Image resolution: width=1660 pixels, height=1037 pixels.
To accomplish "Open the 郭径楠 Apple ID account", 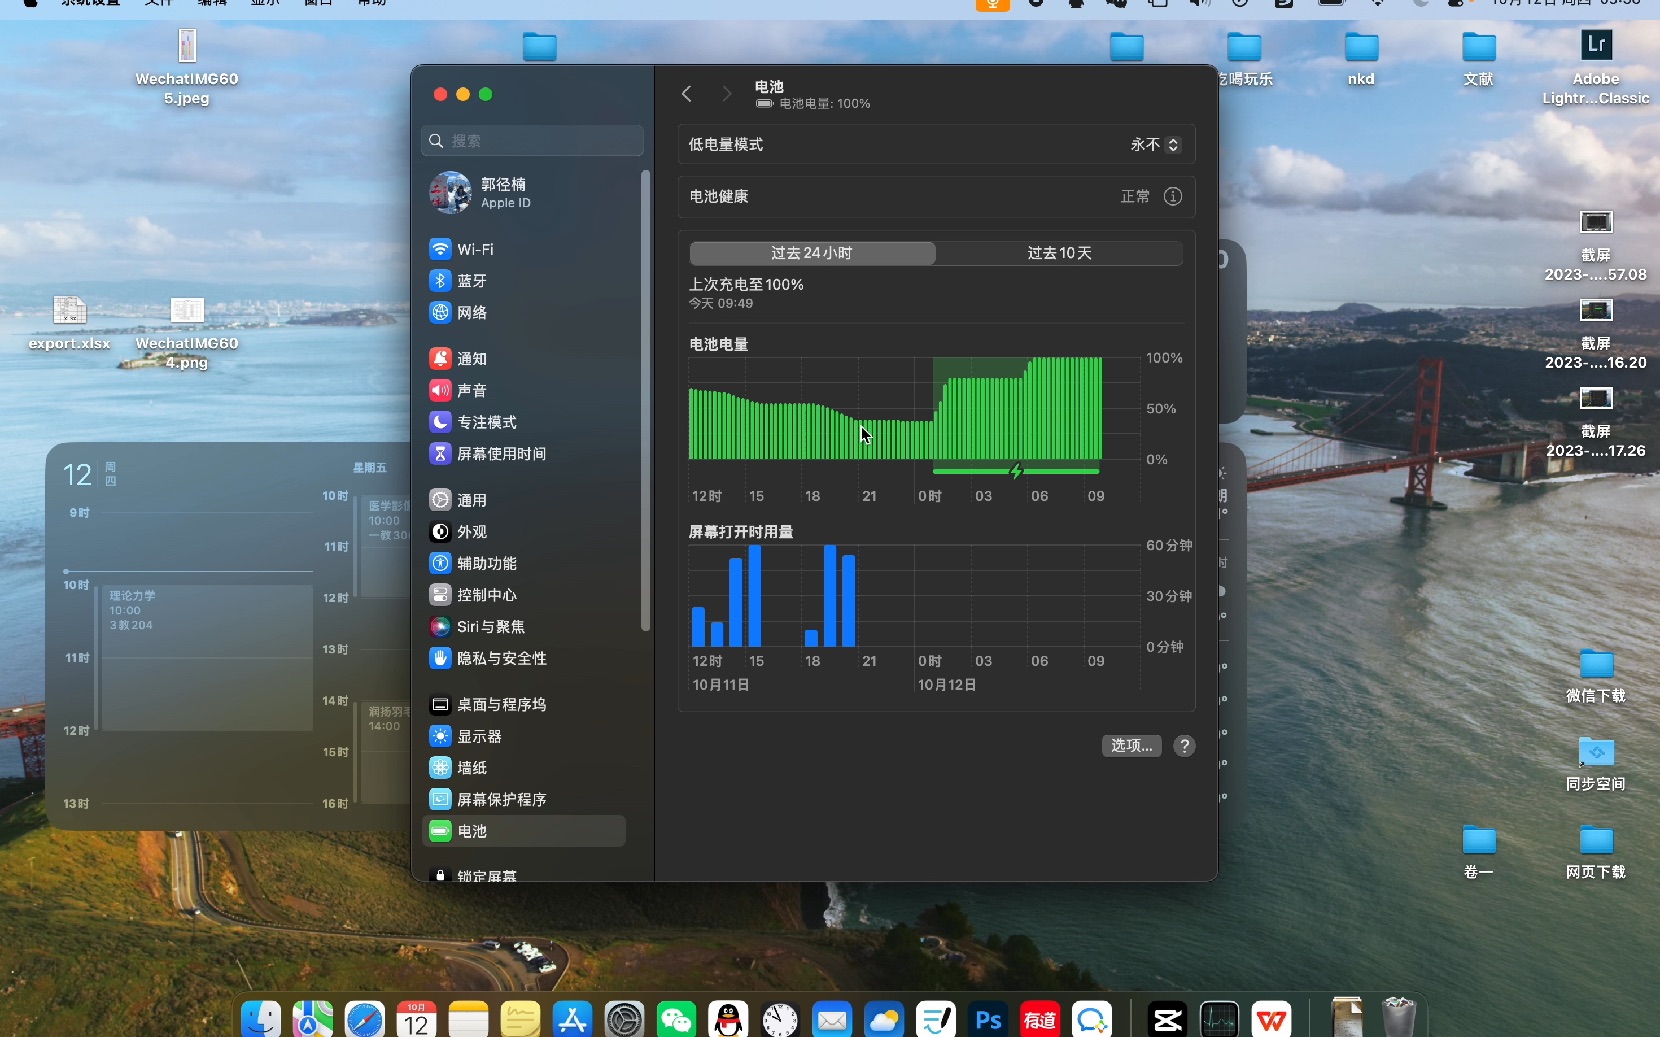I will (x=524, y=193).
